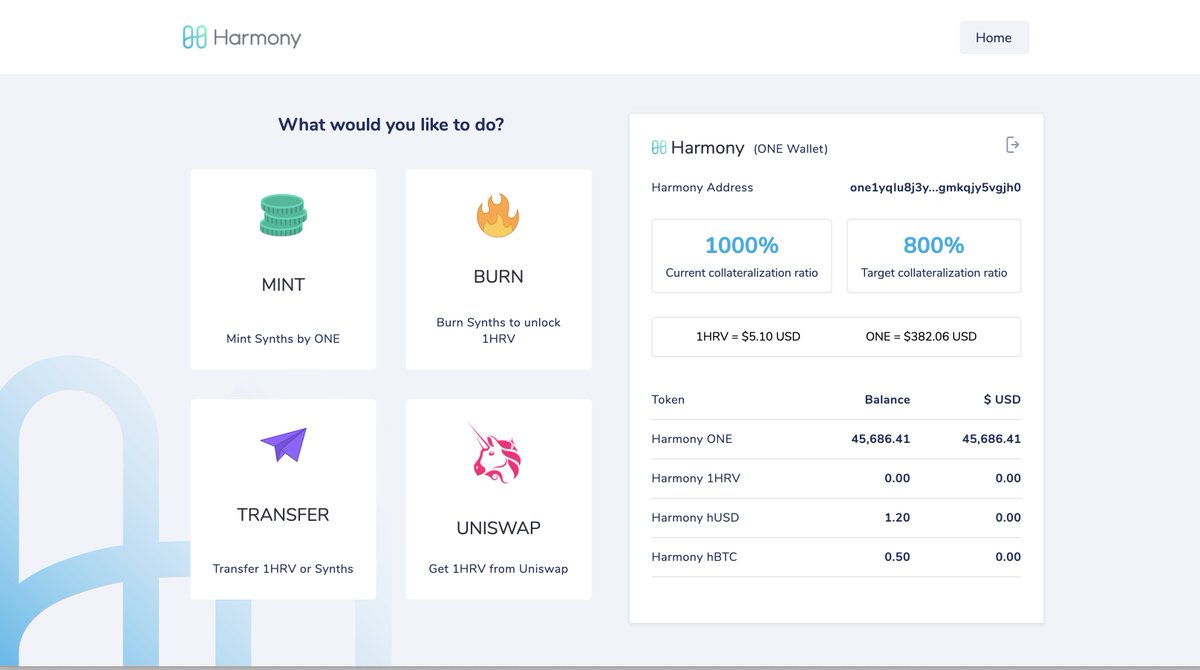Click the 800% target collateralization value
The image size is (1200, 670).
[x=934, y=245]
